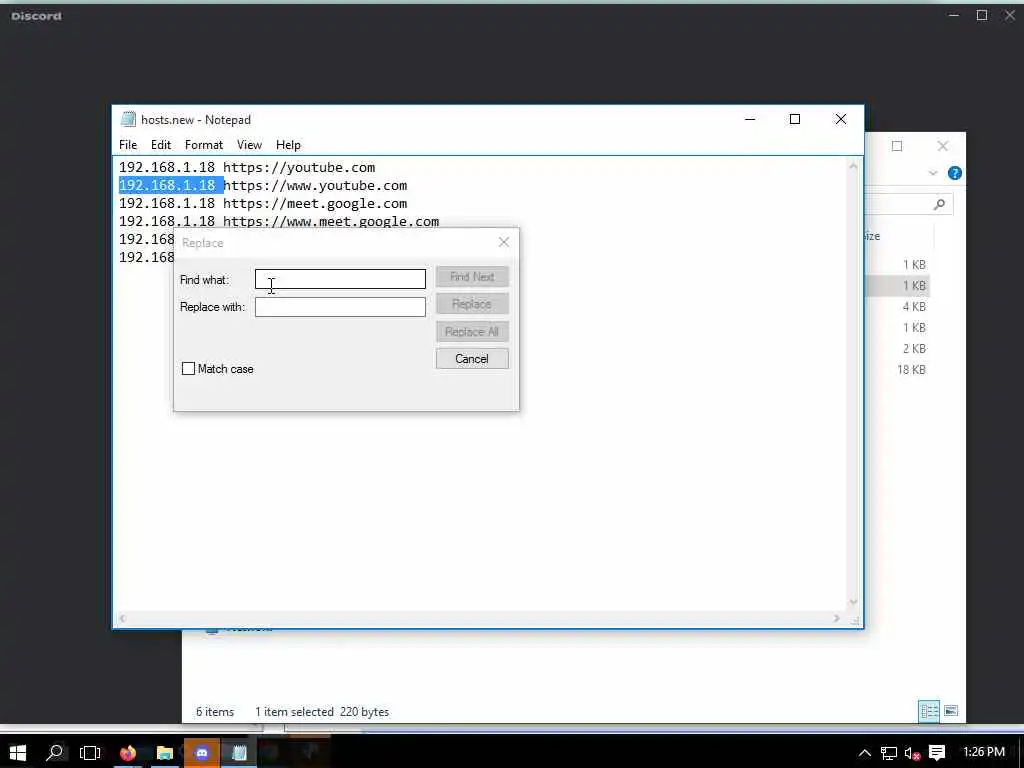This screenshot has width=1024, height=768.
Task: Click the File Explorer search magnifier
Action: point(939,204)
